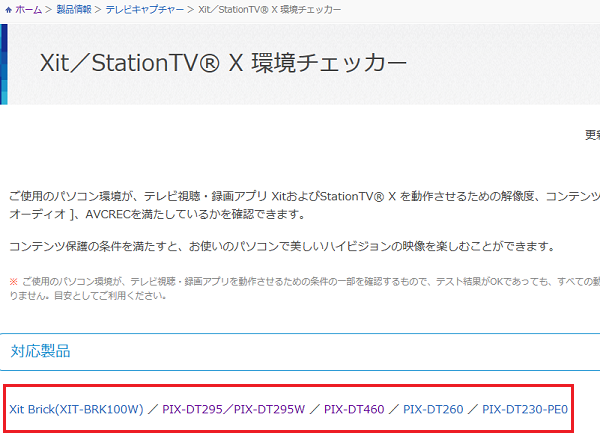
Task: Click sentence starting コンテンツ保護の条件を満たすと
Action: [282, 246]
